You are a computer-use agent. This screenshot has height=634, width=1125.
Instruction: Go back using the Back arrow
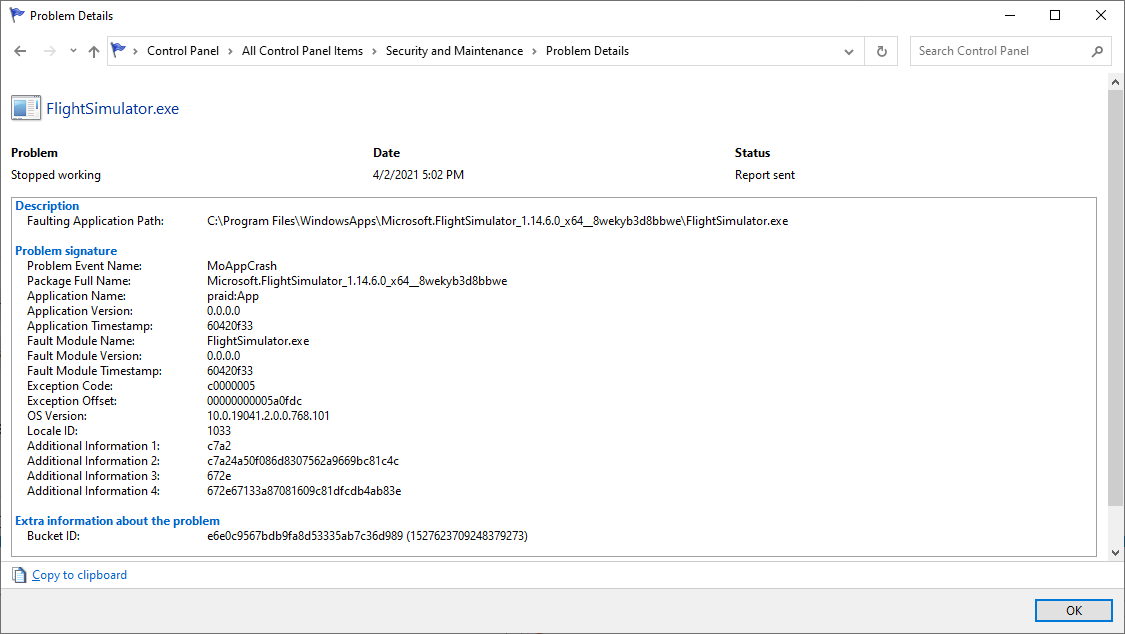[20, 51]
